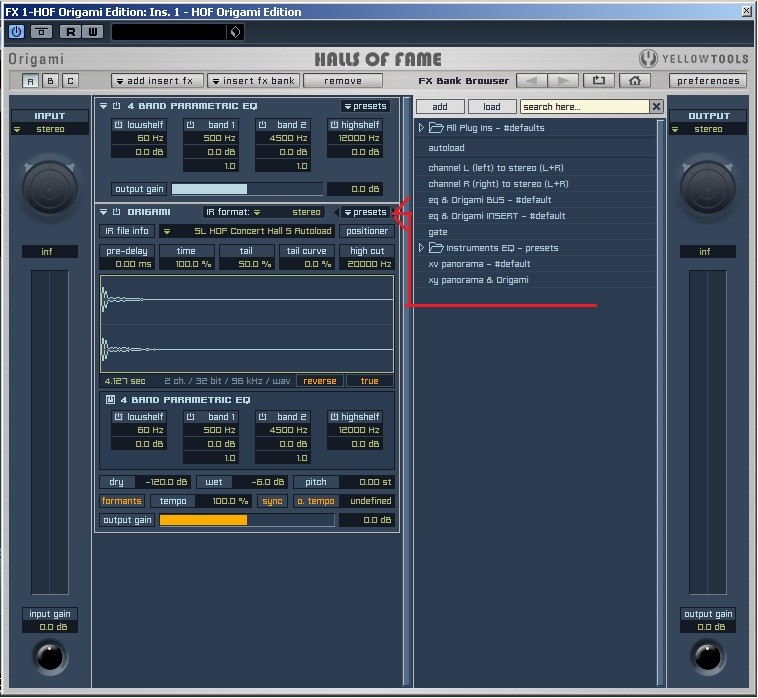Switch to setup B

pyautogui.click(x=50, y=81)
